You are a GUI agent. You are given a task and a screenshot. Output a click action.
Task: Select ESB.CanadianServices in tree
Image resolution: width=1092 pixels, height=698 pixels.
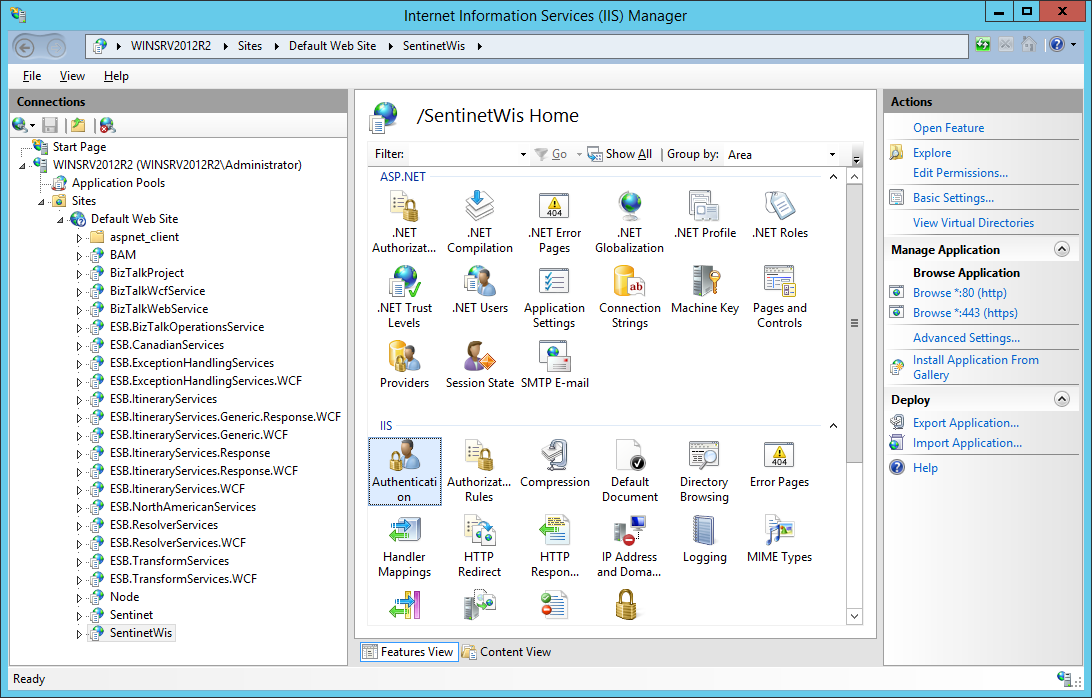(166, 346)
